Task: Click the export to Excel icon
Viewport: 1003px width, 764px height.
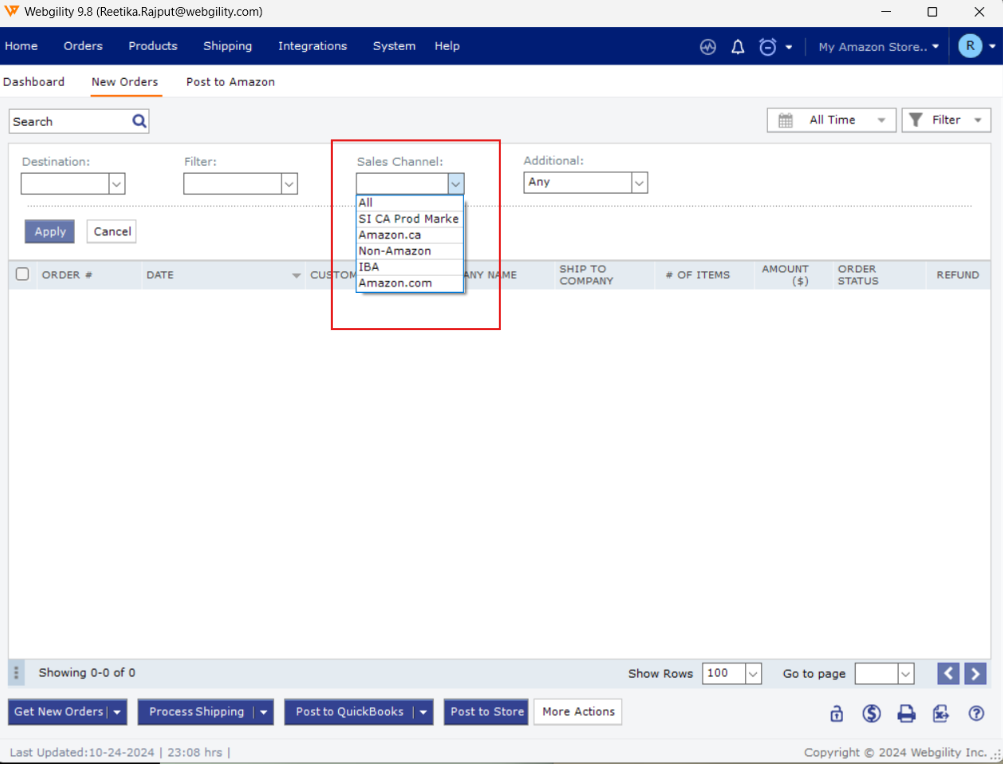Action: coord(940,713)
